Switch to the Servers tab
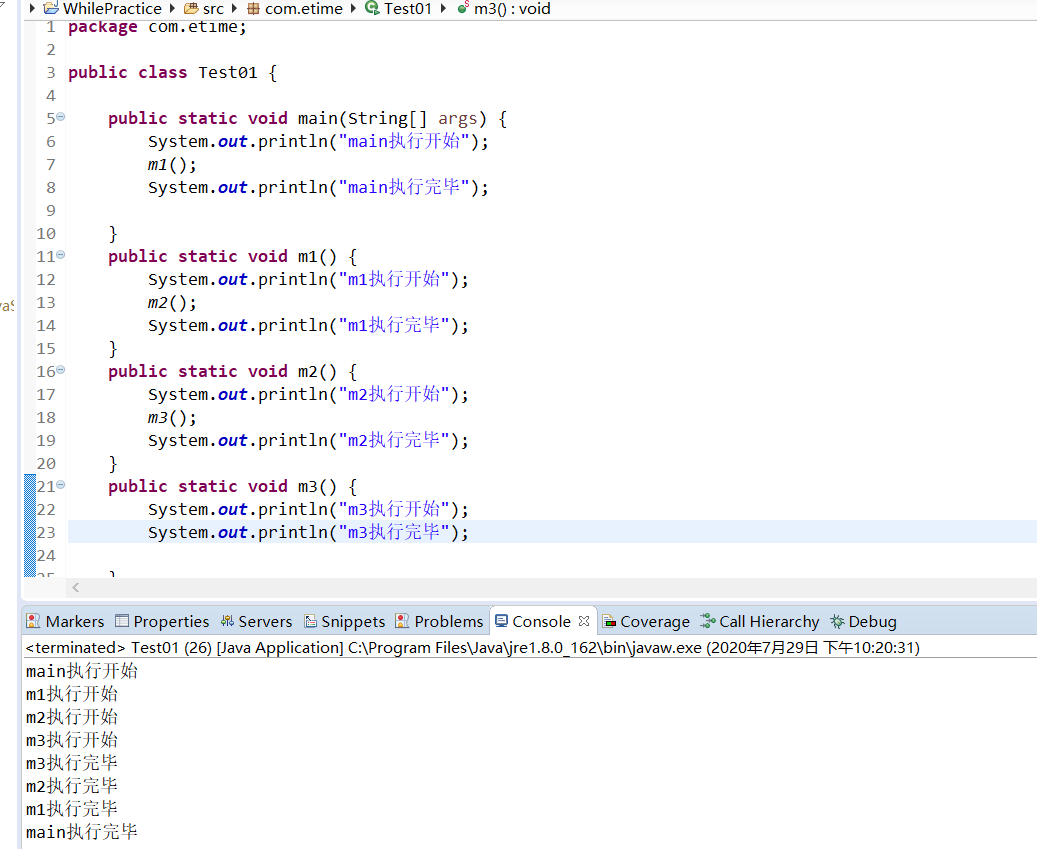The width and height of the screenshot is (1037, 849). (x=256, y=622)
